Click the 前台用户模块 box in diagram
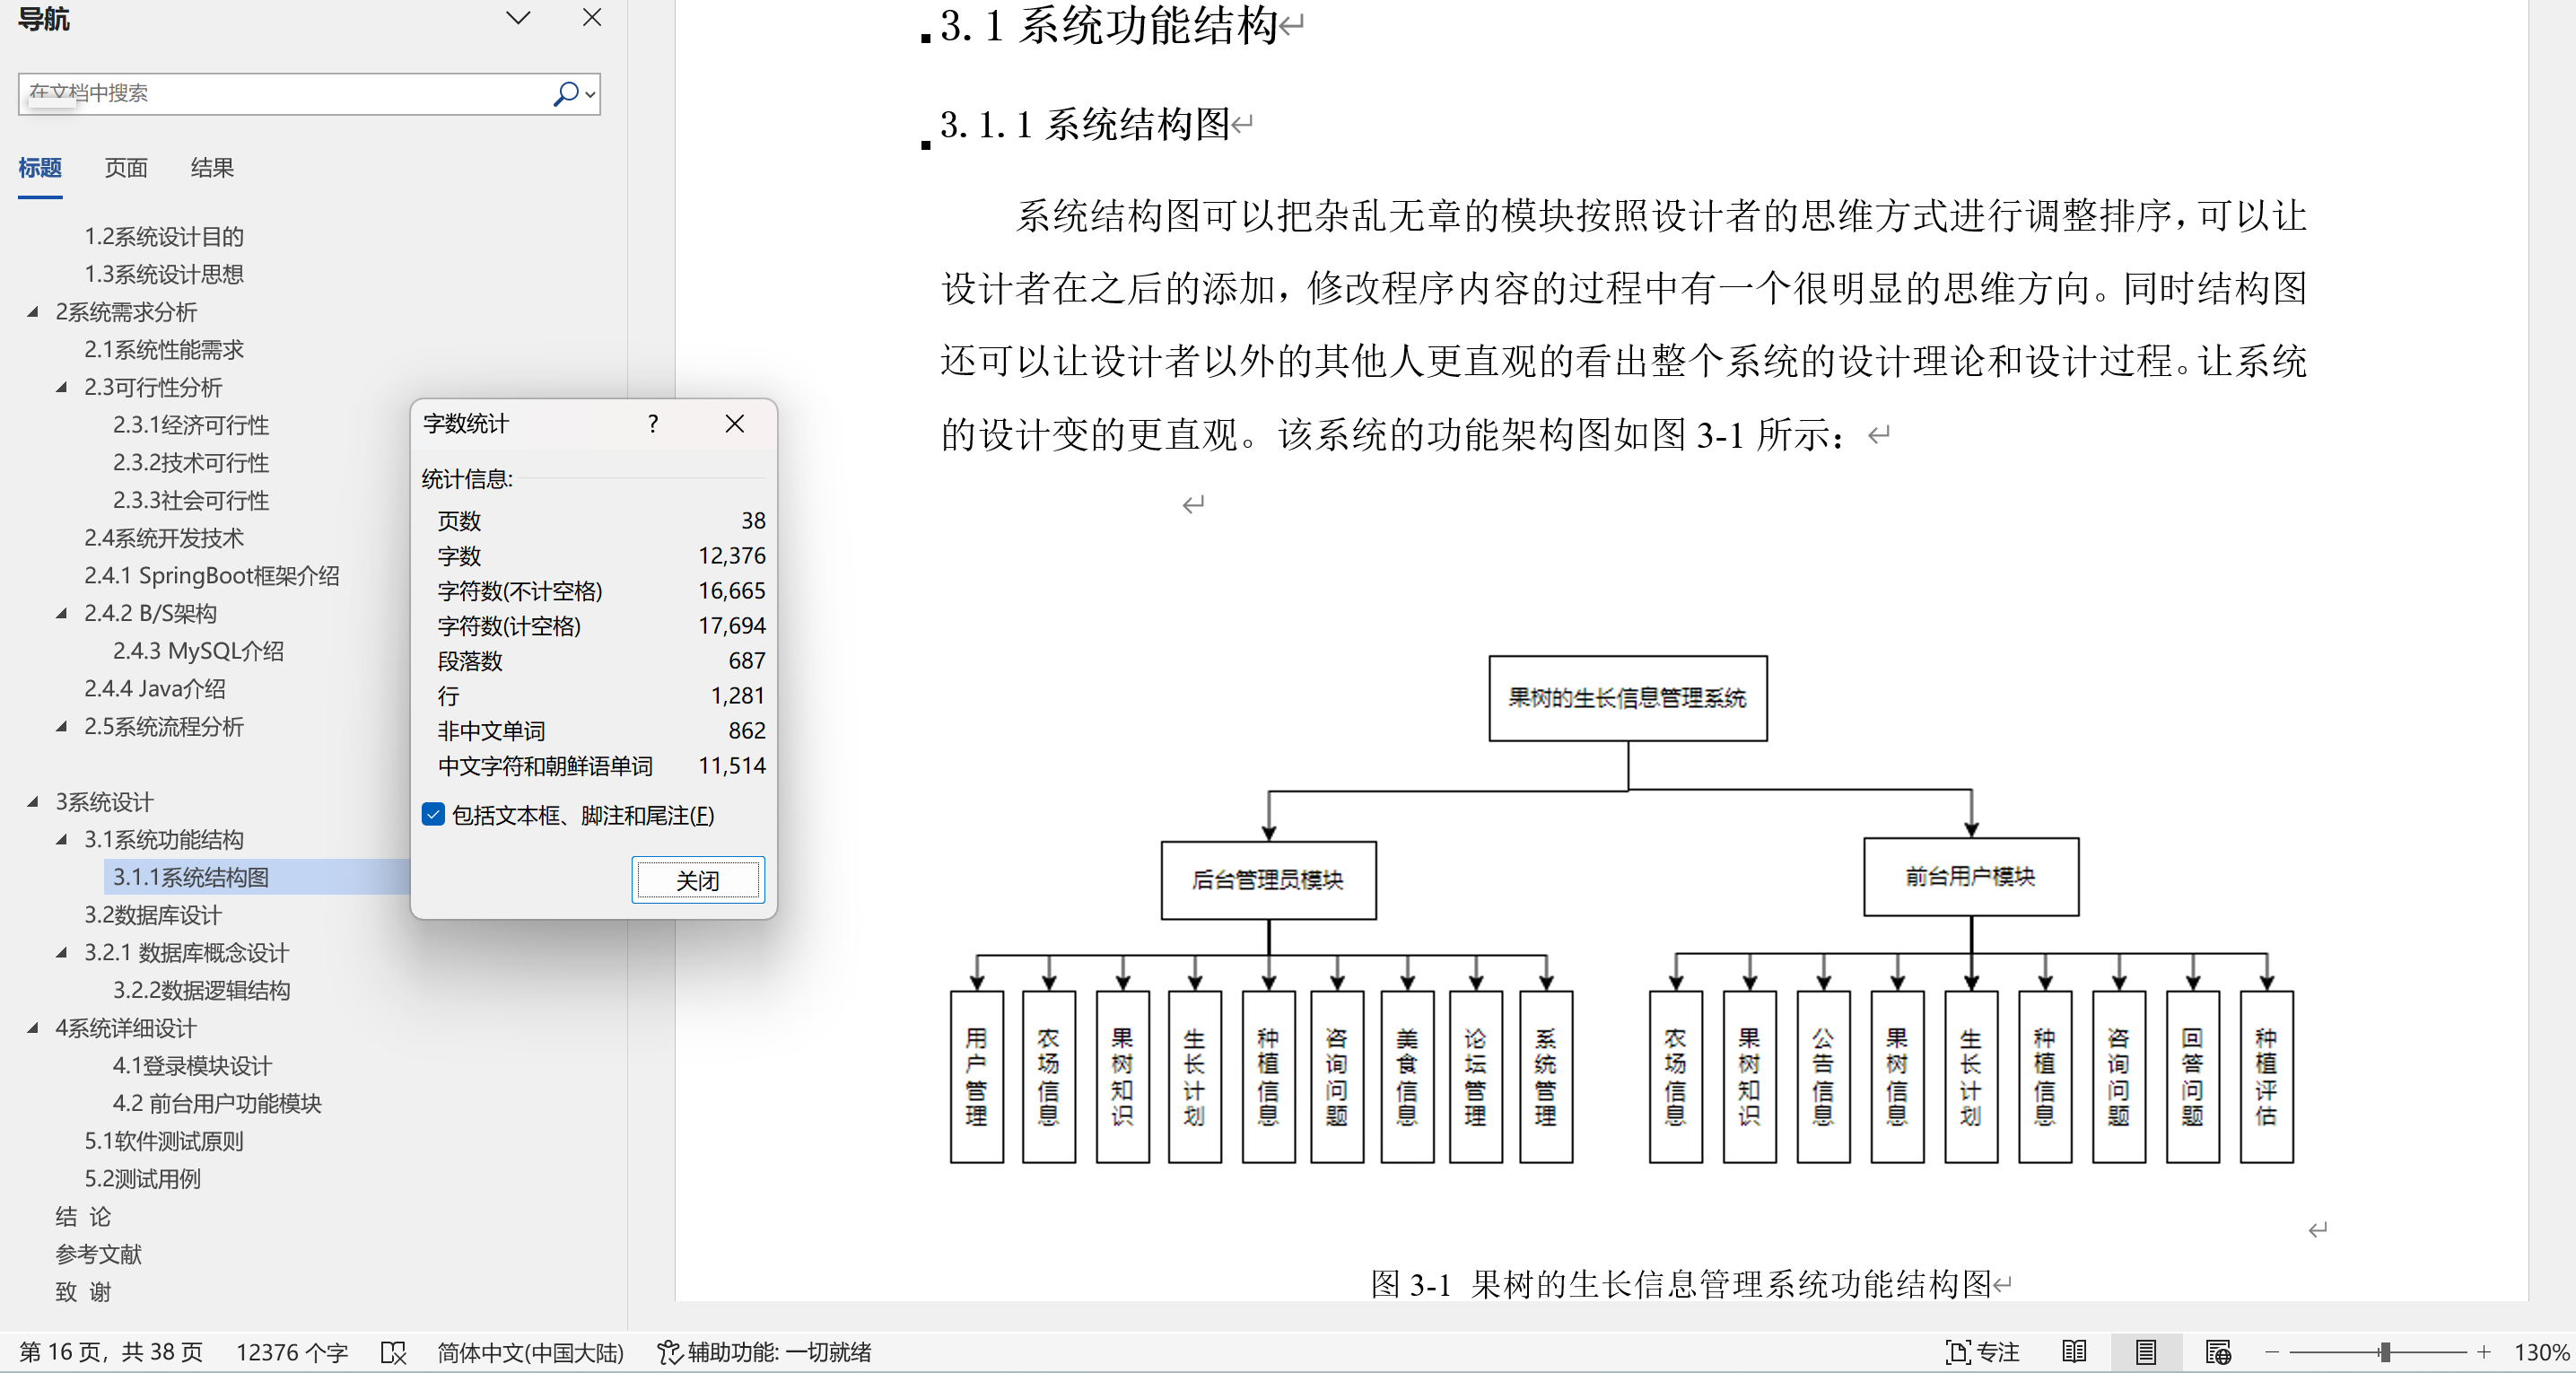Viewport: 2576px width, 1373px height. point(1971,877)
